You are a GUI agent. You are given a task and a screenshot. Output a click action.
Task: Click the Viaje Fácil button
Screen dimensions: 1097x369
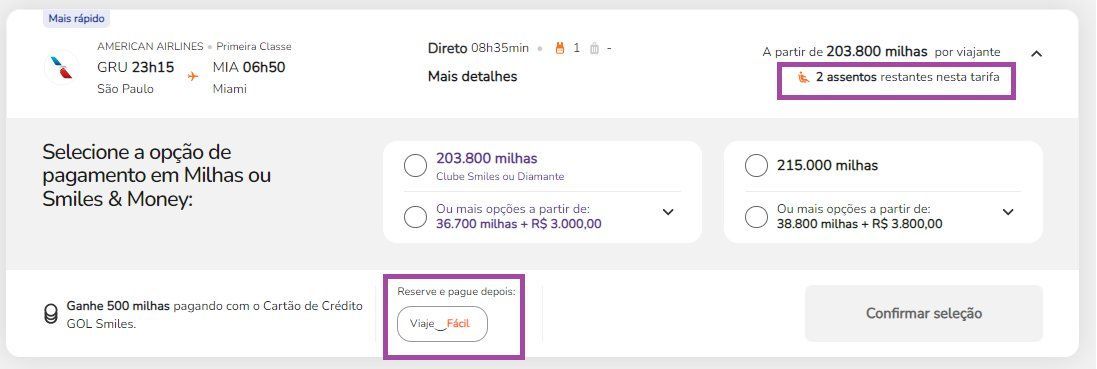click(x=442, y=323)
